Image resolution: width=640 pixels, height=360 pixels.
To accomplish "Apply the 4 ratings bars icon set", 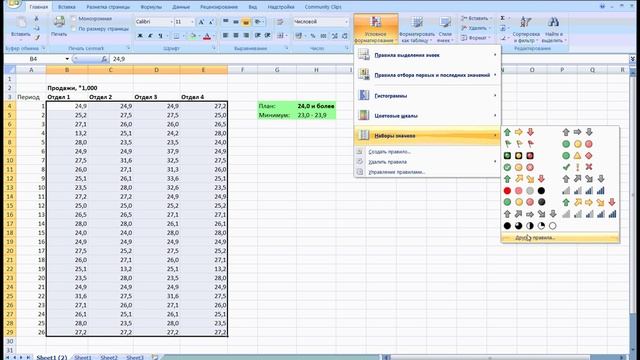I will point(583,191).
